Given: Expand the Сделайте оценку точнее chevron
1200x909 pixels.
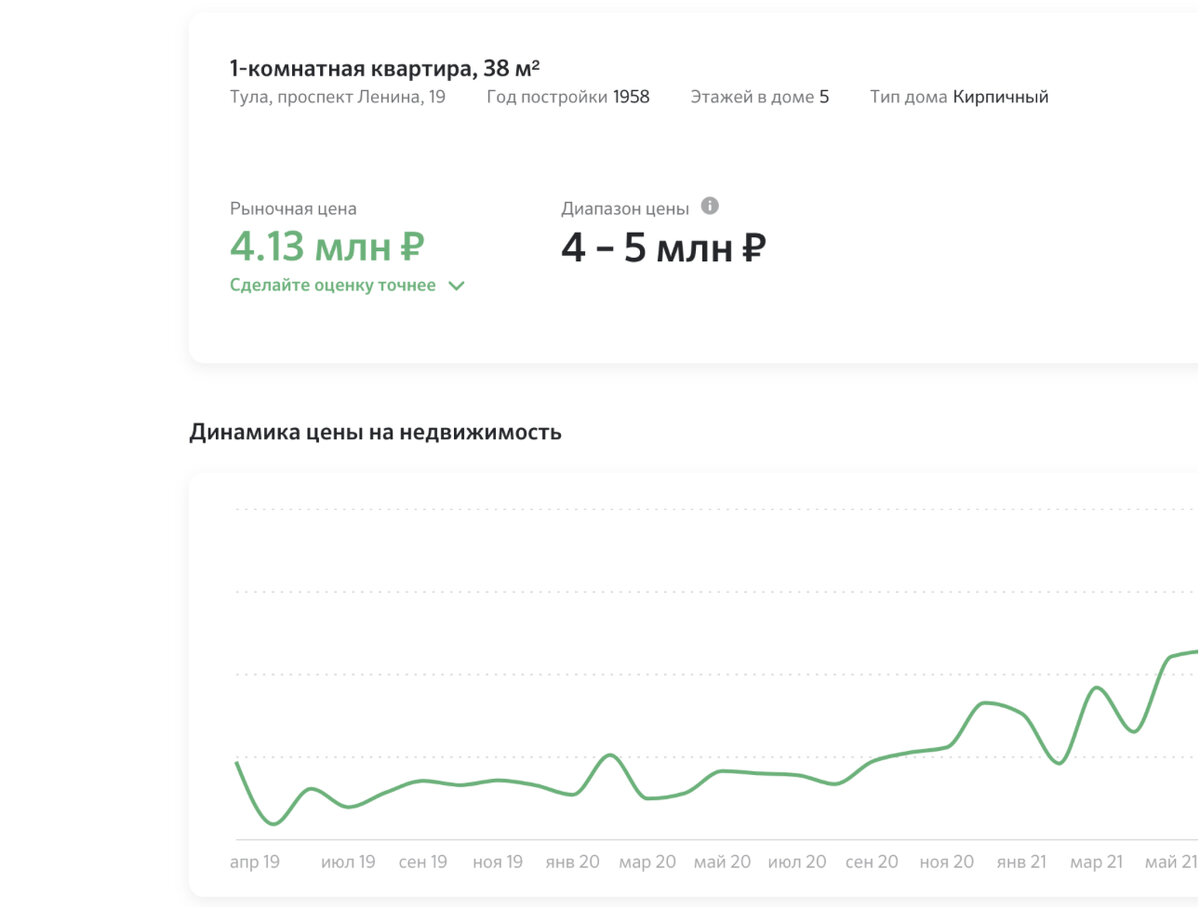Looking at the screenshot, I should pyautogui.click(x=457, y=286).
